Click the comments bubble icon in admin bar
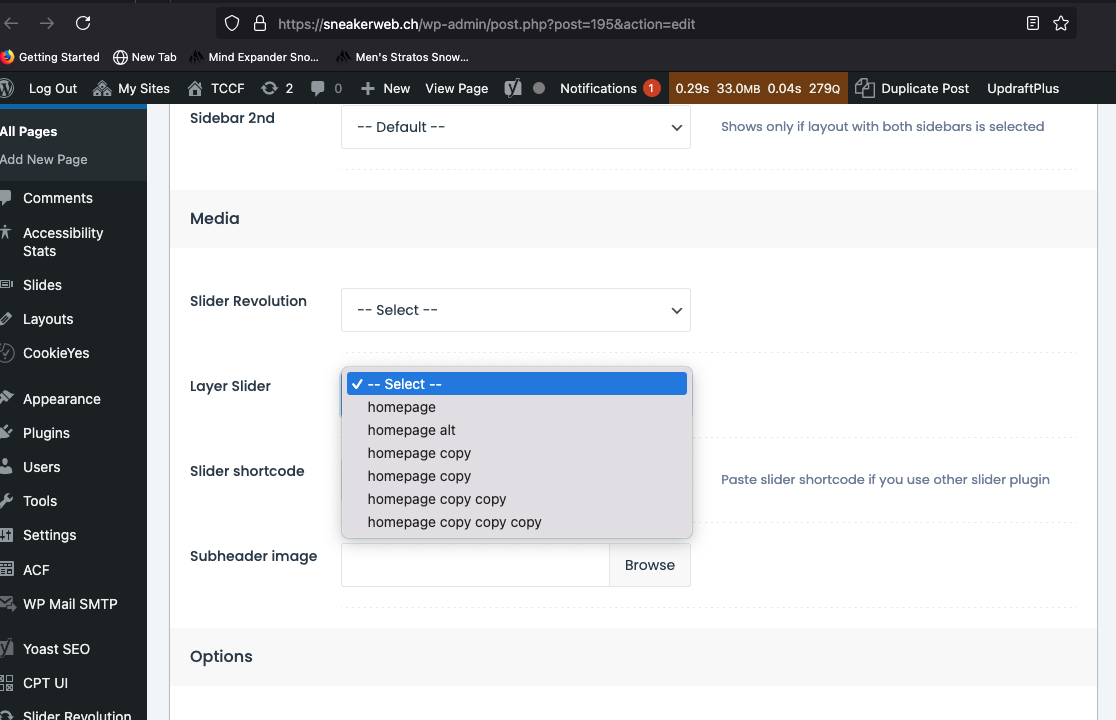This screenshot has height=720, width=1116. pyautogui.click(x=318, y=88)
